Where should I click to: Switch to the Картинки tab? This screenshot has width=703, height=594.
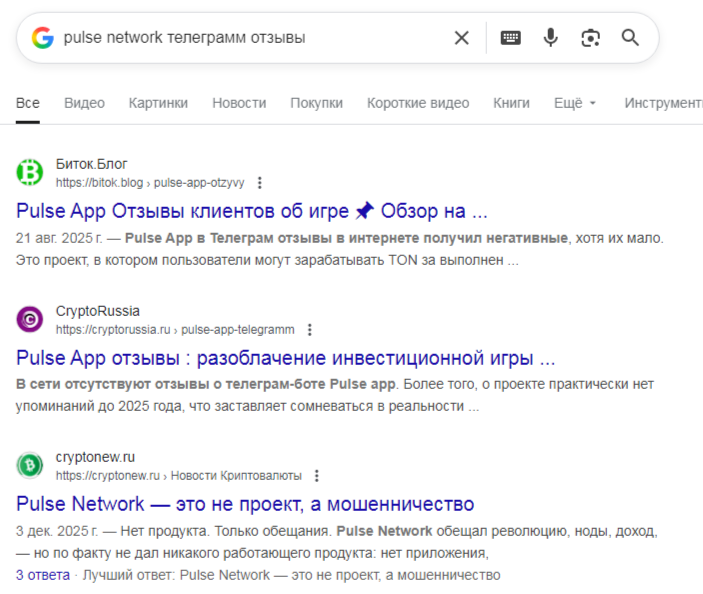pyautogui.click(x=158, y=103)
